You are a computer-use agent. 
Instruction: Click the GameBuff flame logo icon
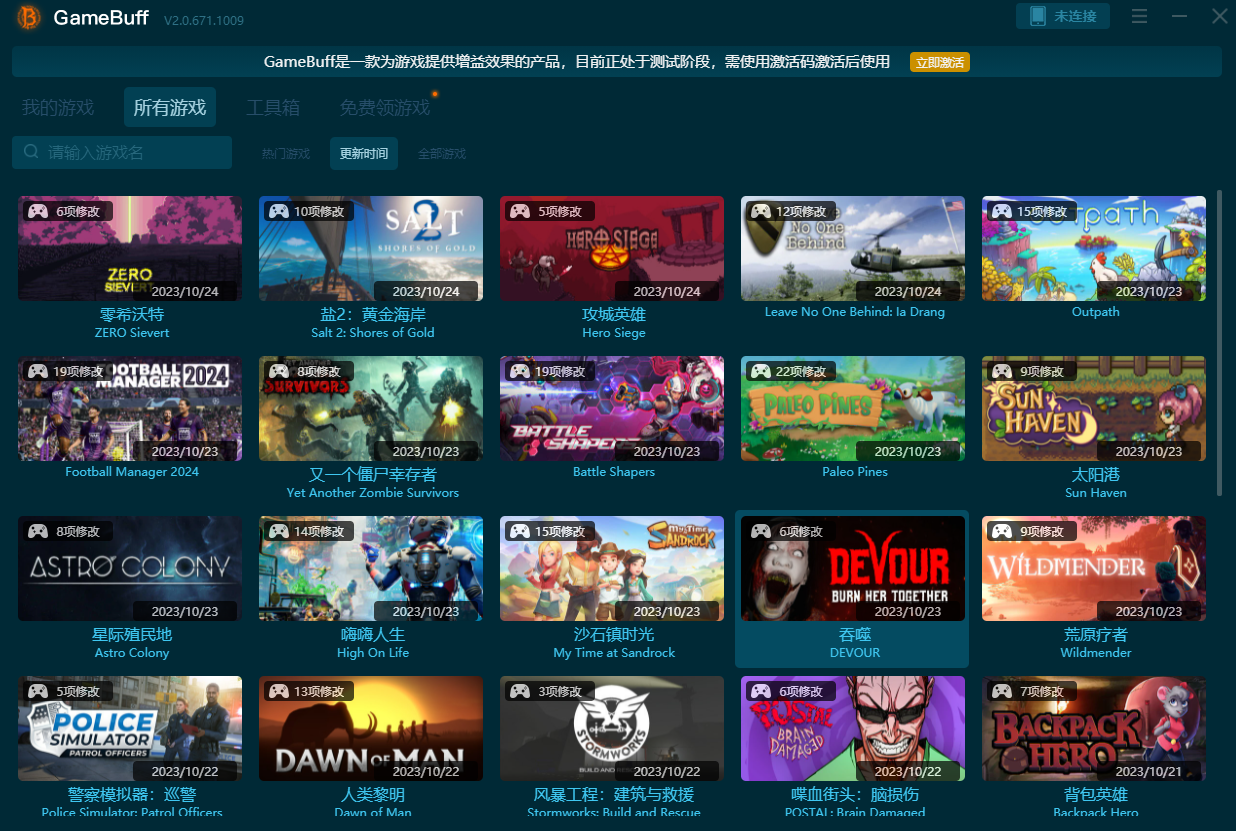(x=29, y=17)
